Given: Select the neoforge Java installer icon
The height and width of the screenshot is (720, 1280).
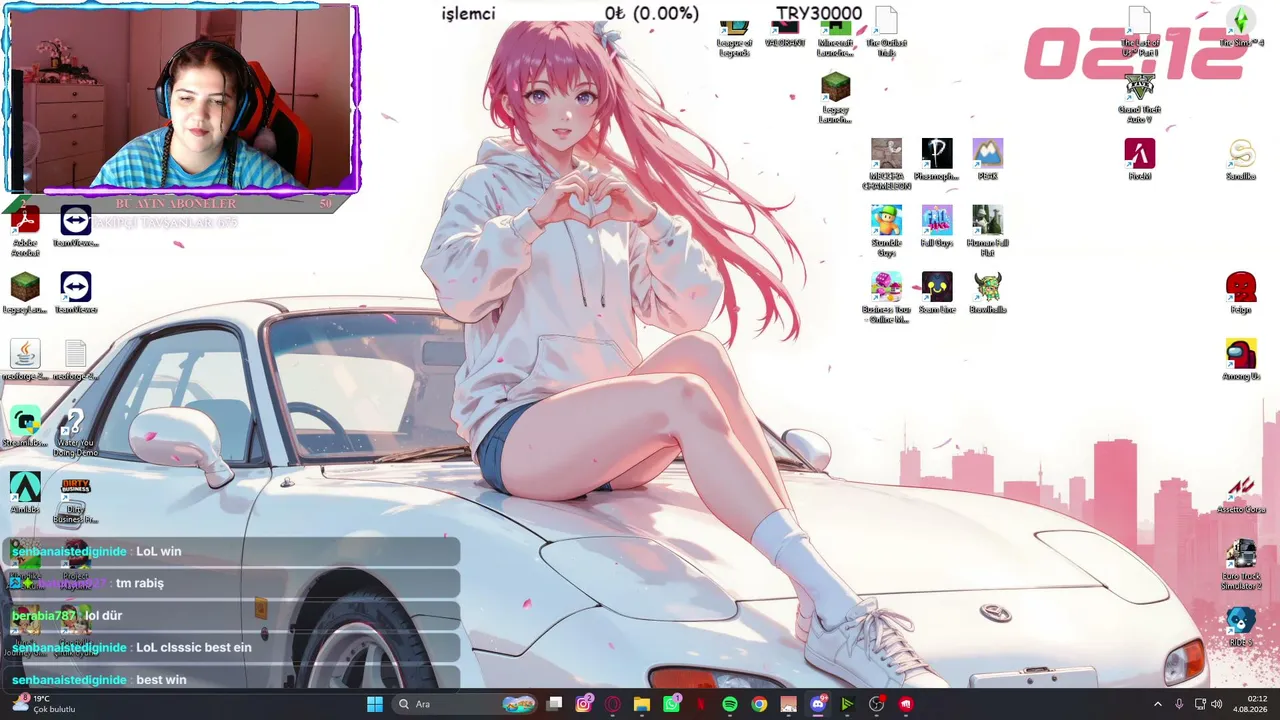Looking at the screenshot, I should click(25, 360).
